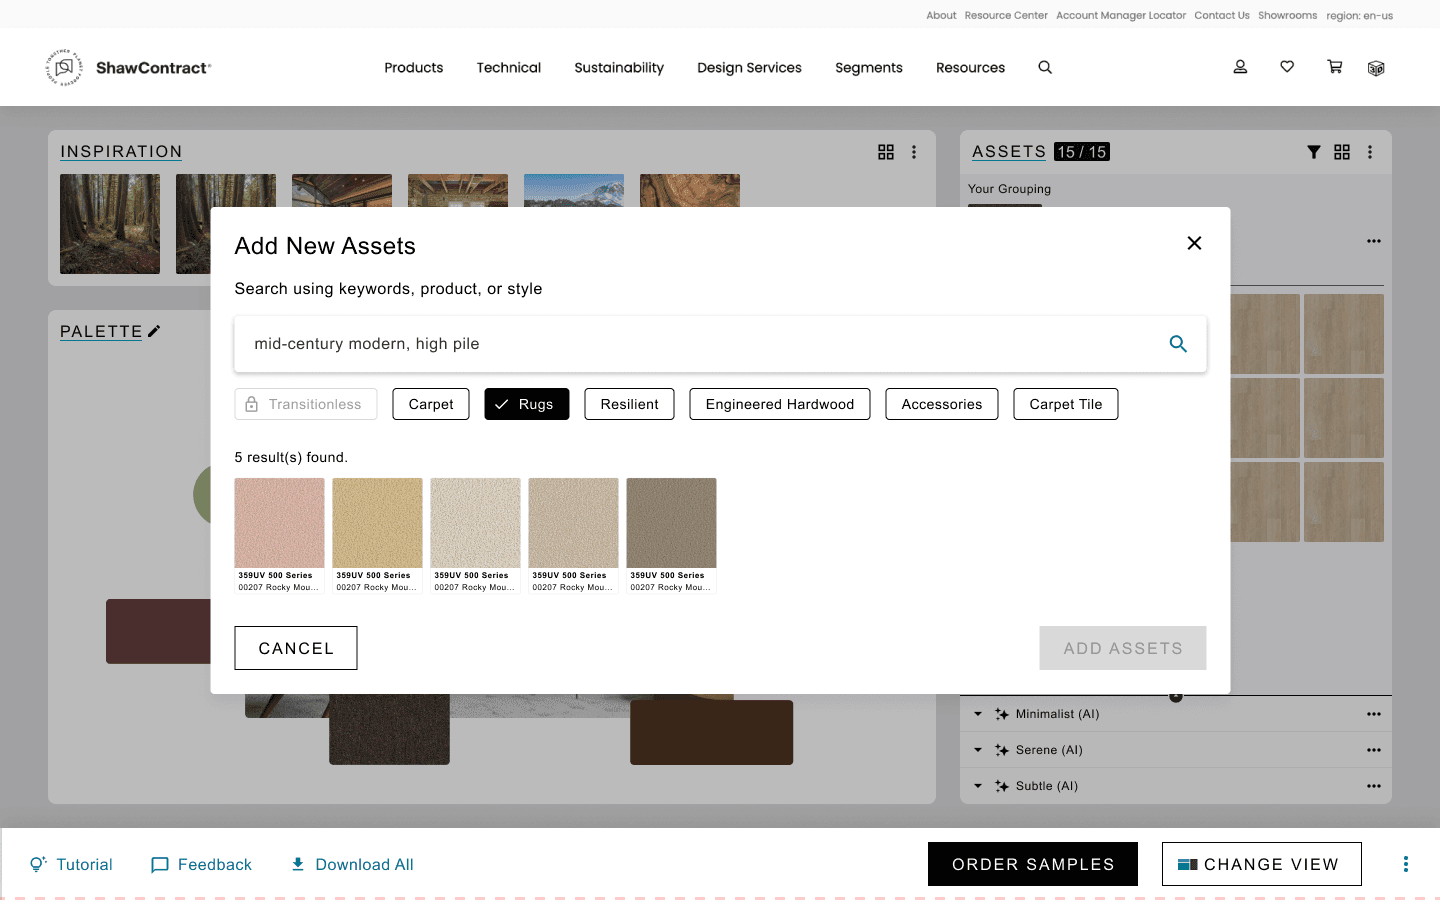Open the Segments menu

click(x=869, y=68)
